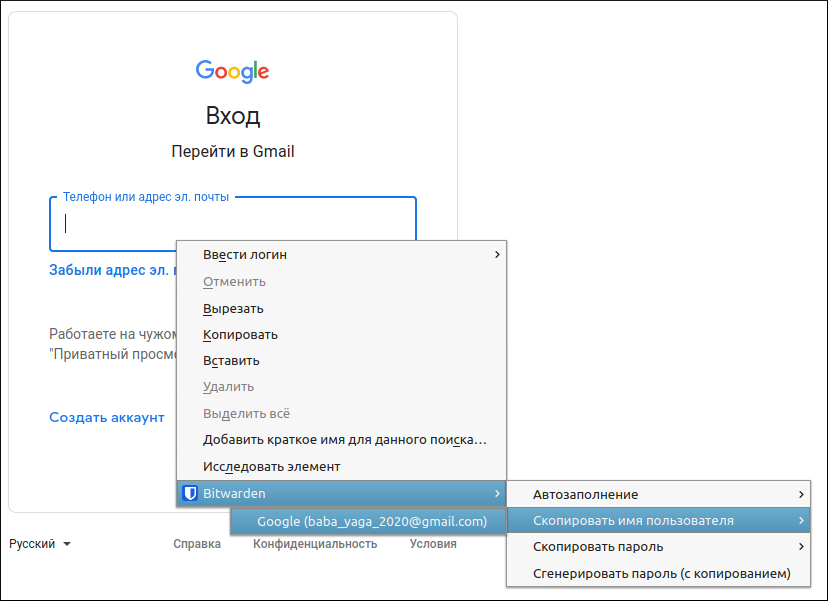Pick Google baba_yaga_2020@gmail.com account entry
828x601 pixels.
[x=371, y=521]
